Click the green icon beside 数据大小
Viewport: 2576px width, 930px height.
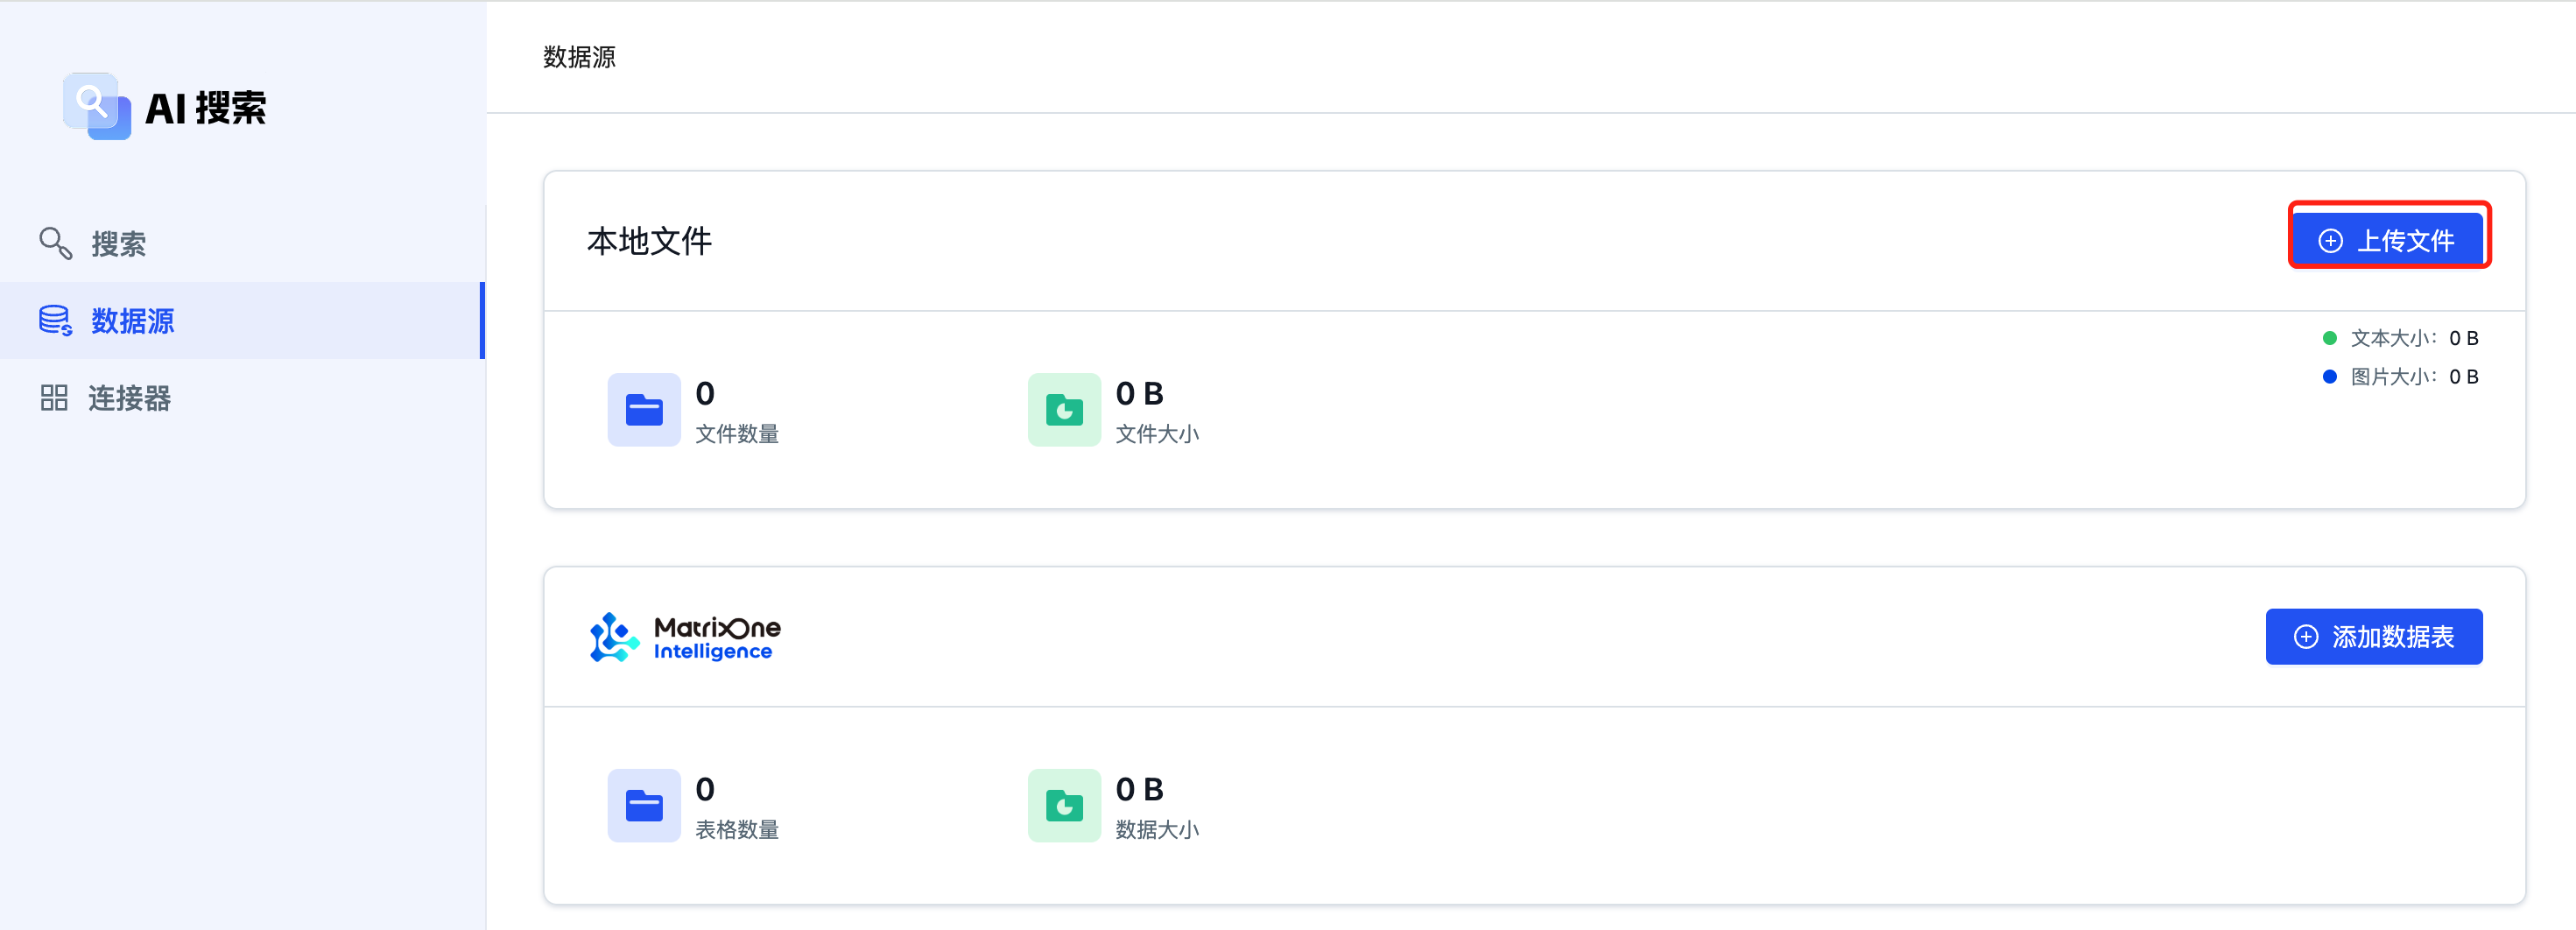pos(1064,806)
